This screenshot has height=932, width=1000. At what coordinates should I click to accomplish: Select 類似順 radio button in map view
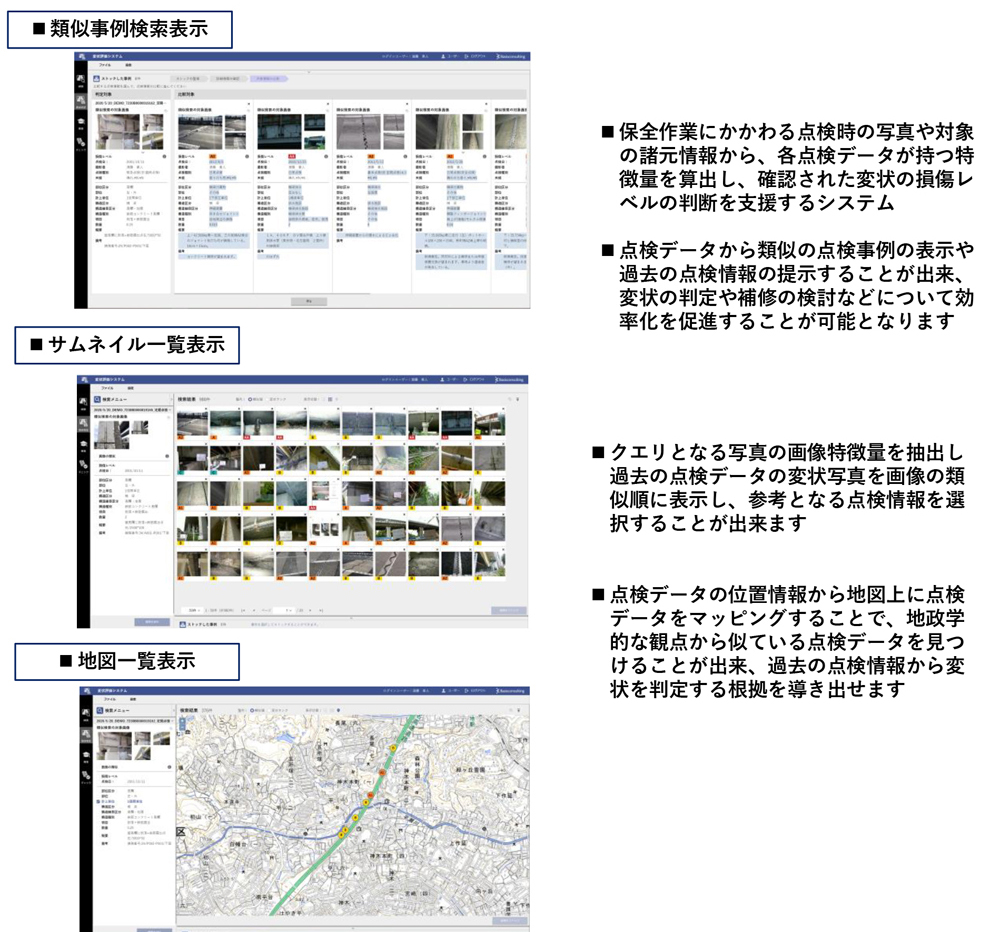click(x=252, y=710)
